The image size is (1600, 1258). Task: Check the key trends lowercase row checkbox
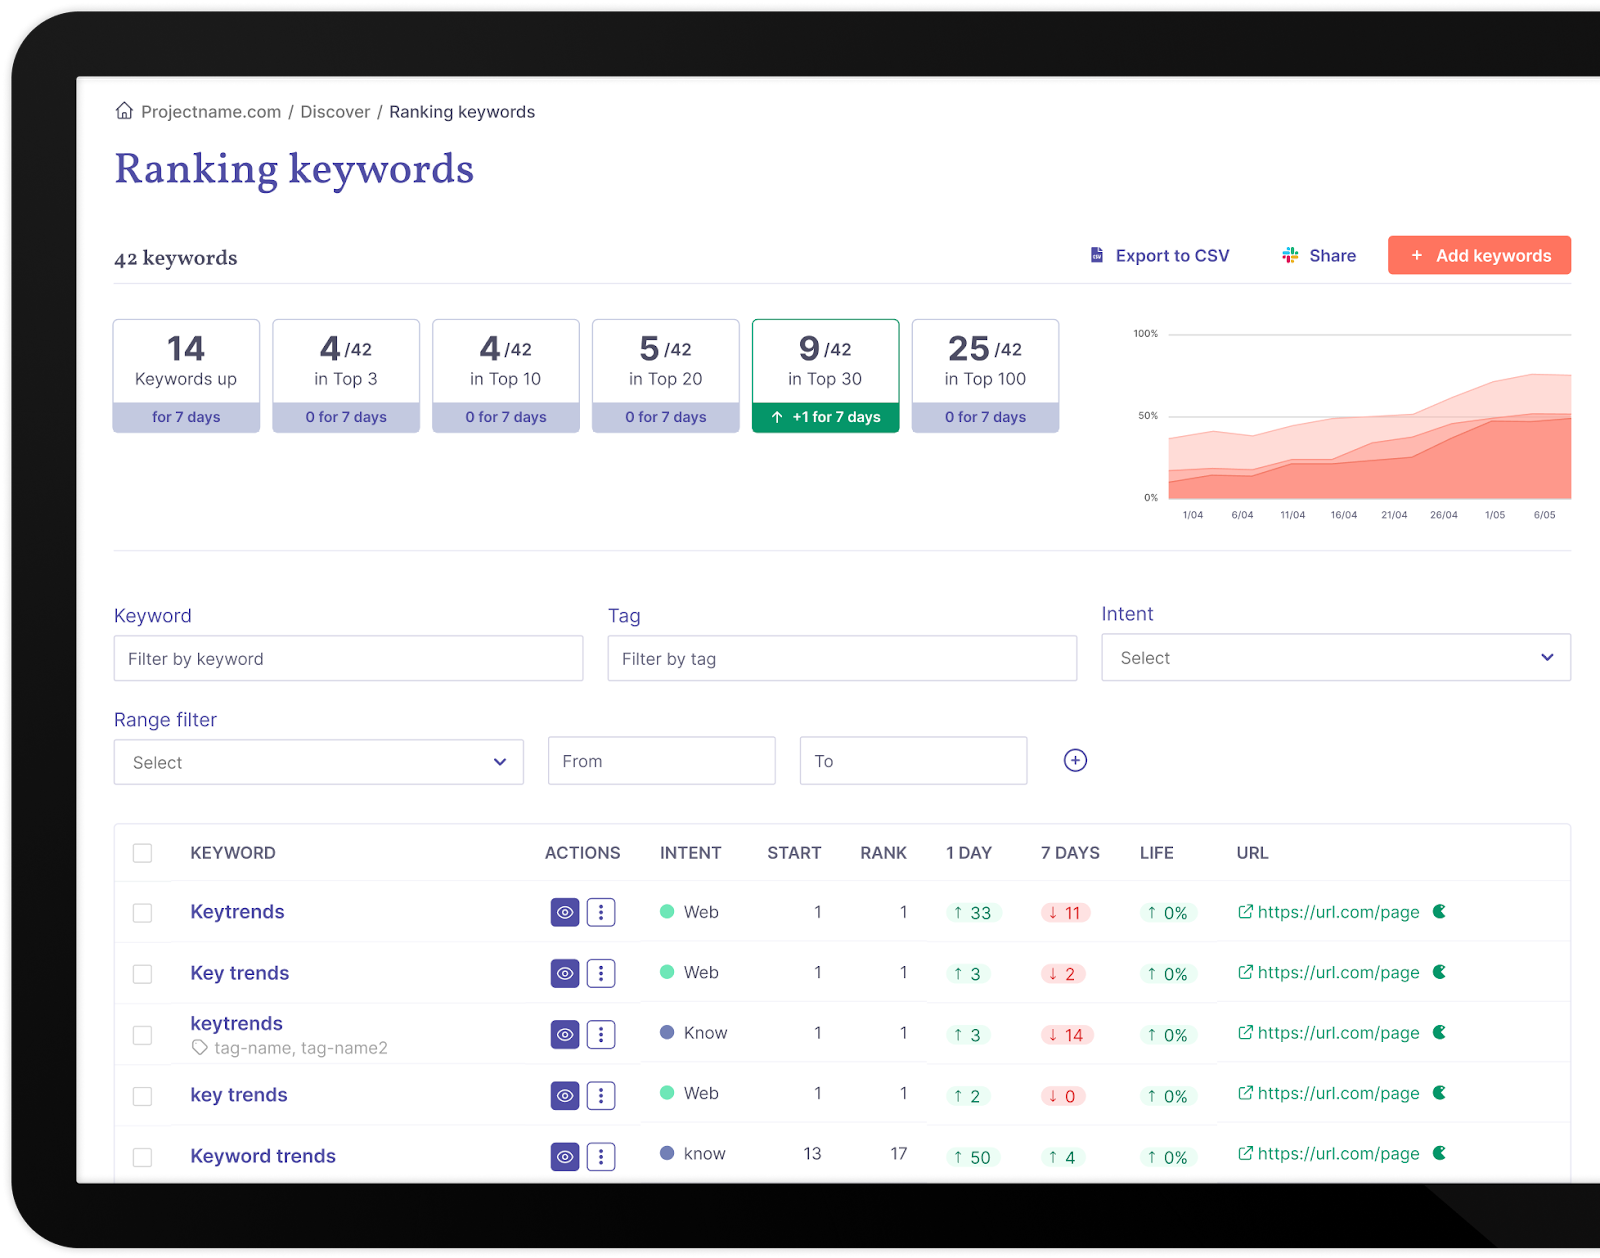point(142,1096)
